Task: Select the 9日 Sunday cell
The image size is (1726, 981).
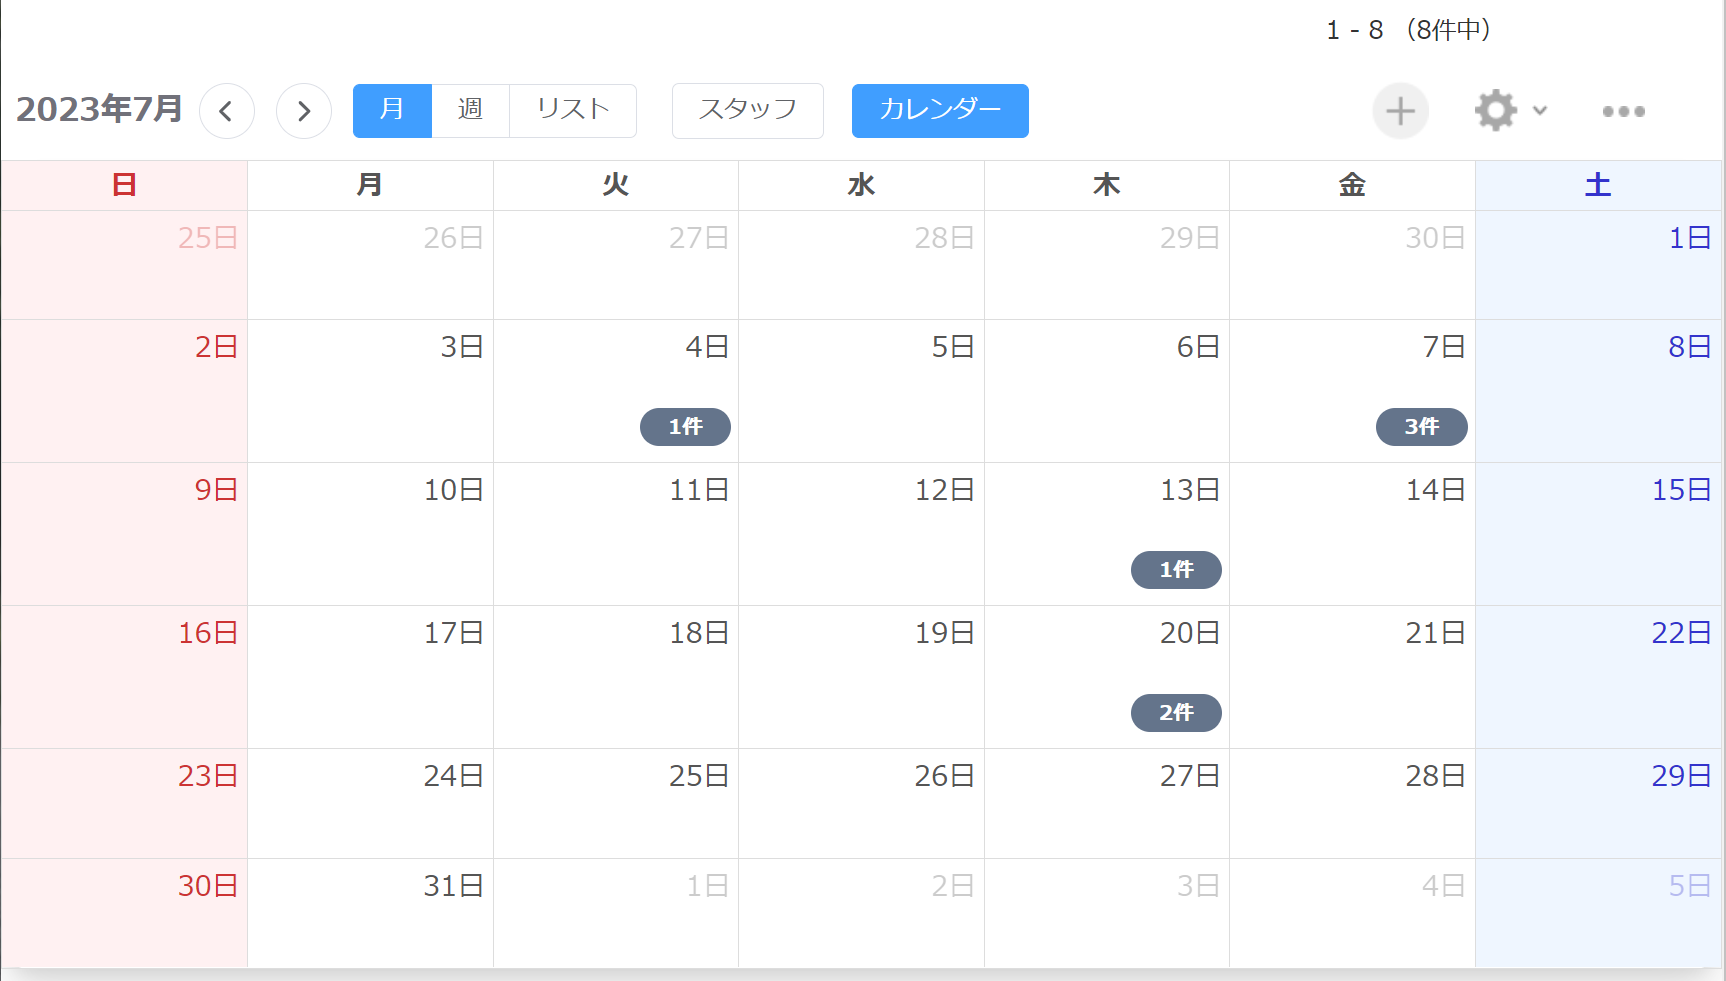Action: click(124, 534)
